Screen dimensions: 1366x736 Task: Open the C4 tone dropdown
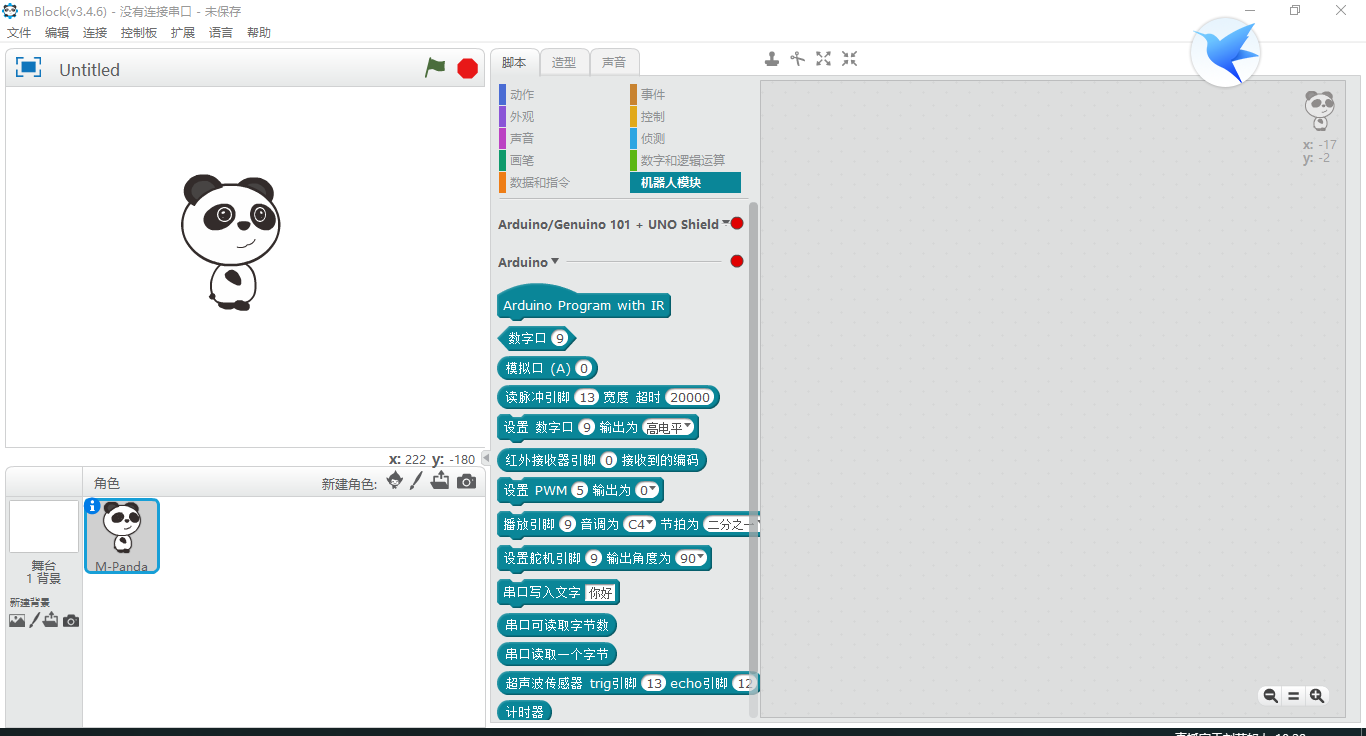639,523
